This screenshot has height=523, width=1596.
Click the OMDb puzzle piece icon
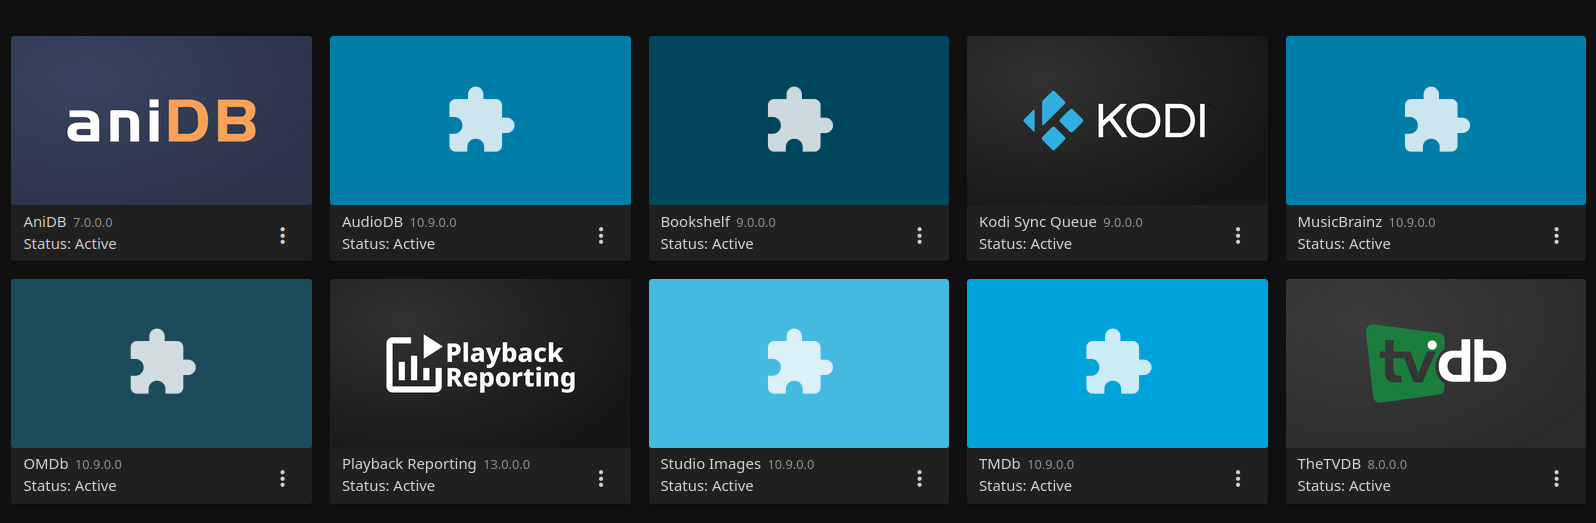point(163,363)
